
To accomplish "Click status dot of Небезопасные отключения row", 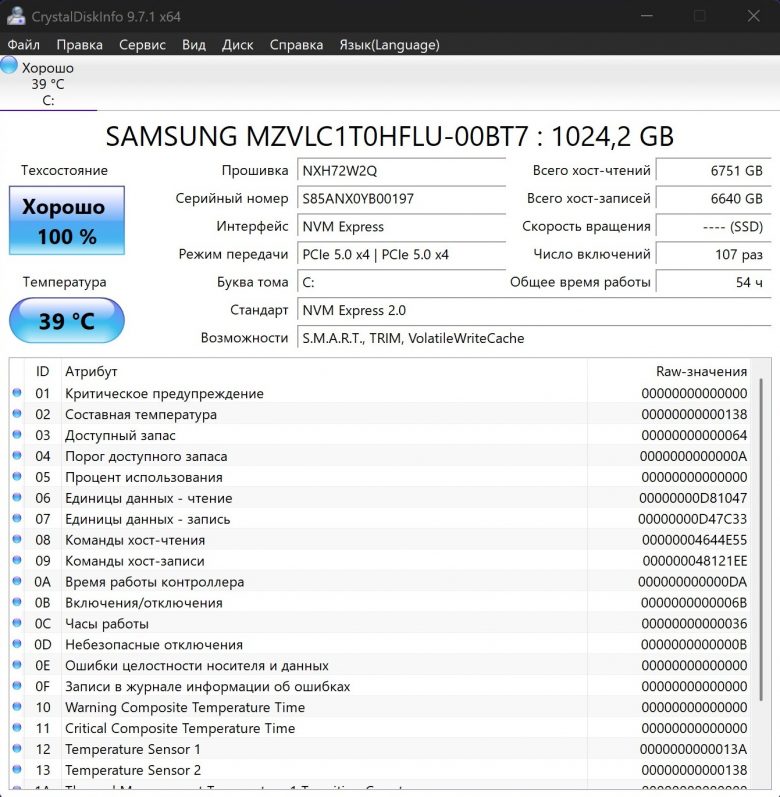I will click(17, 643).
